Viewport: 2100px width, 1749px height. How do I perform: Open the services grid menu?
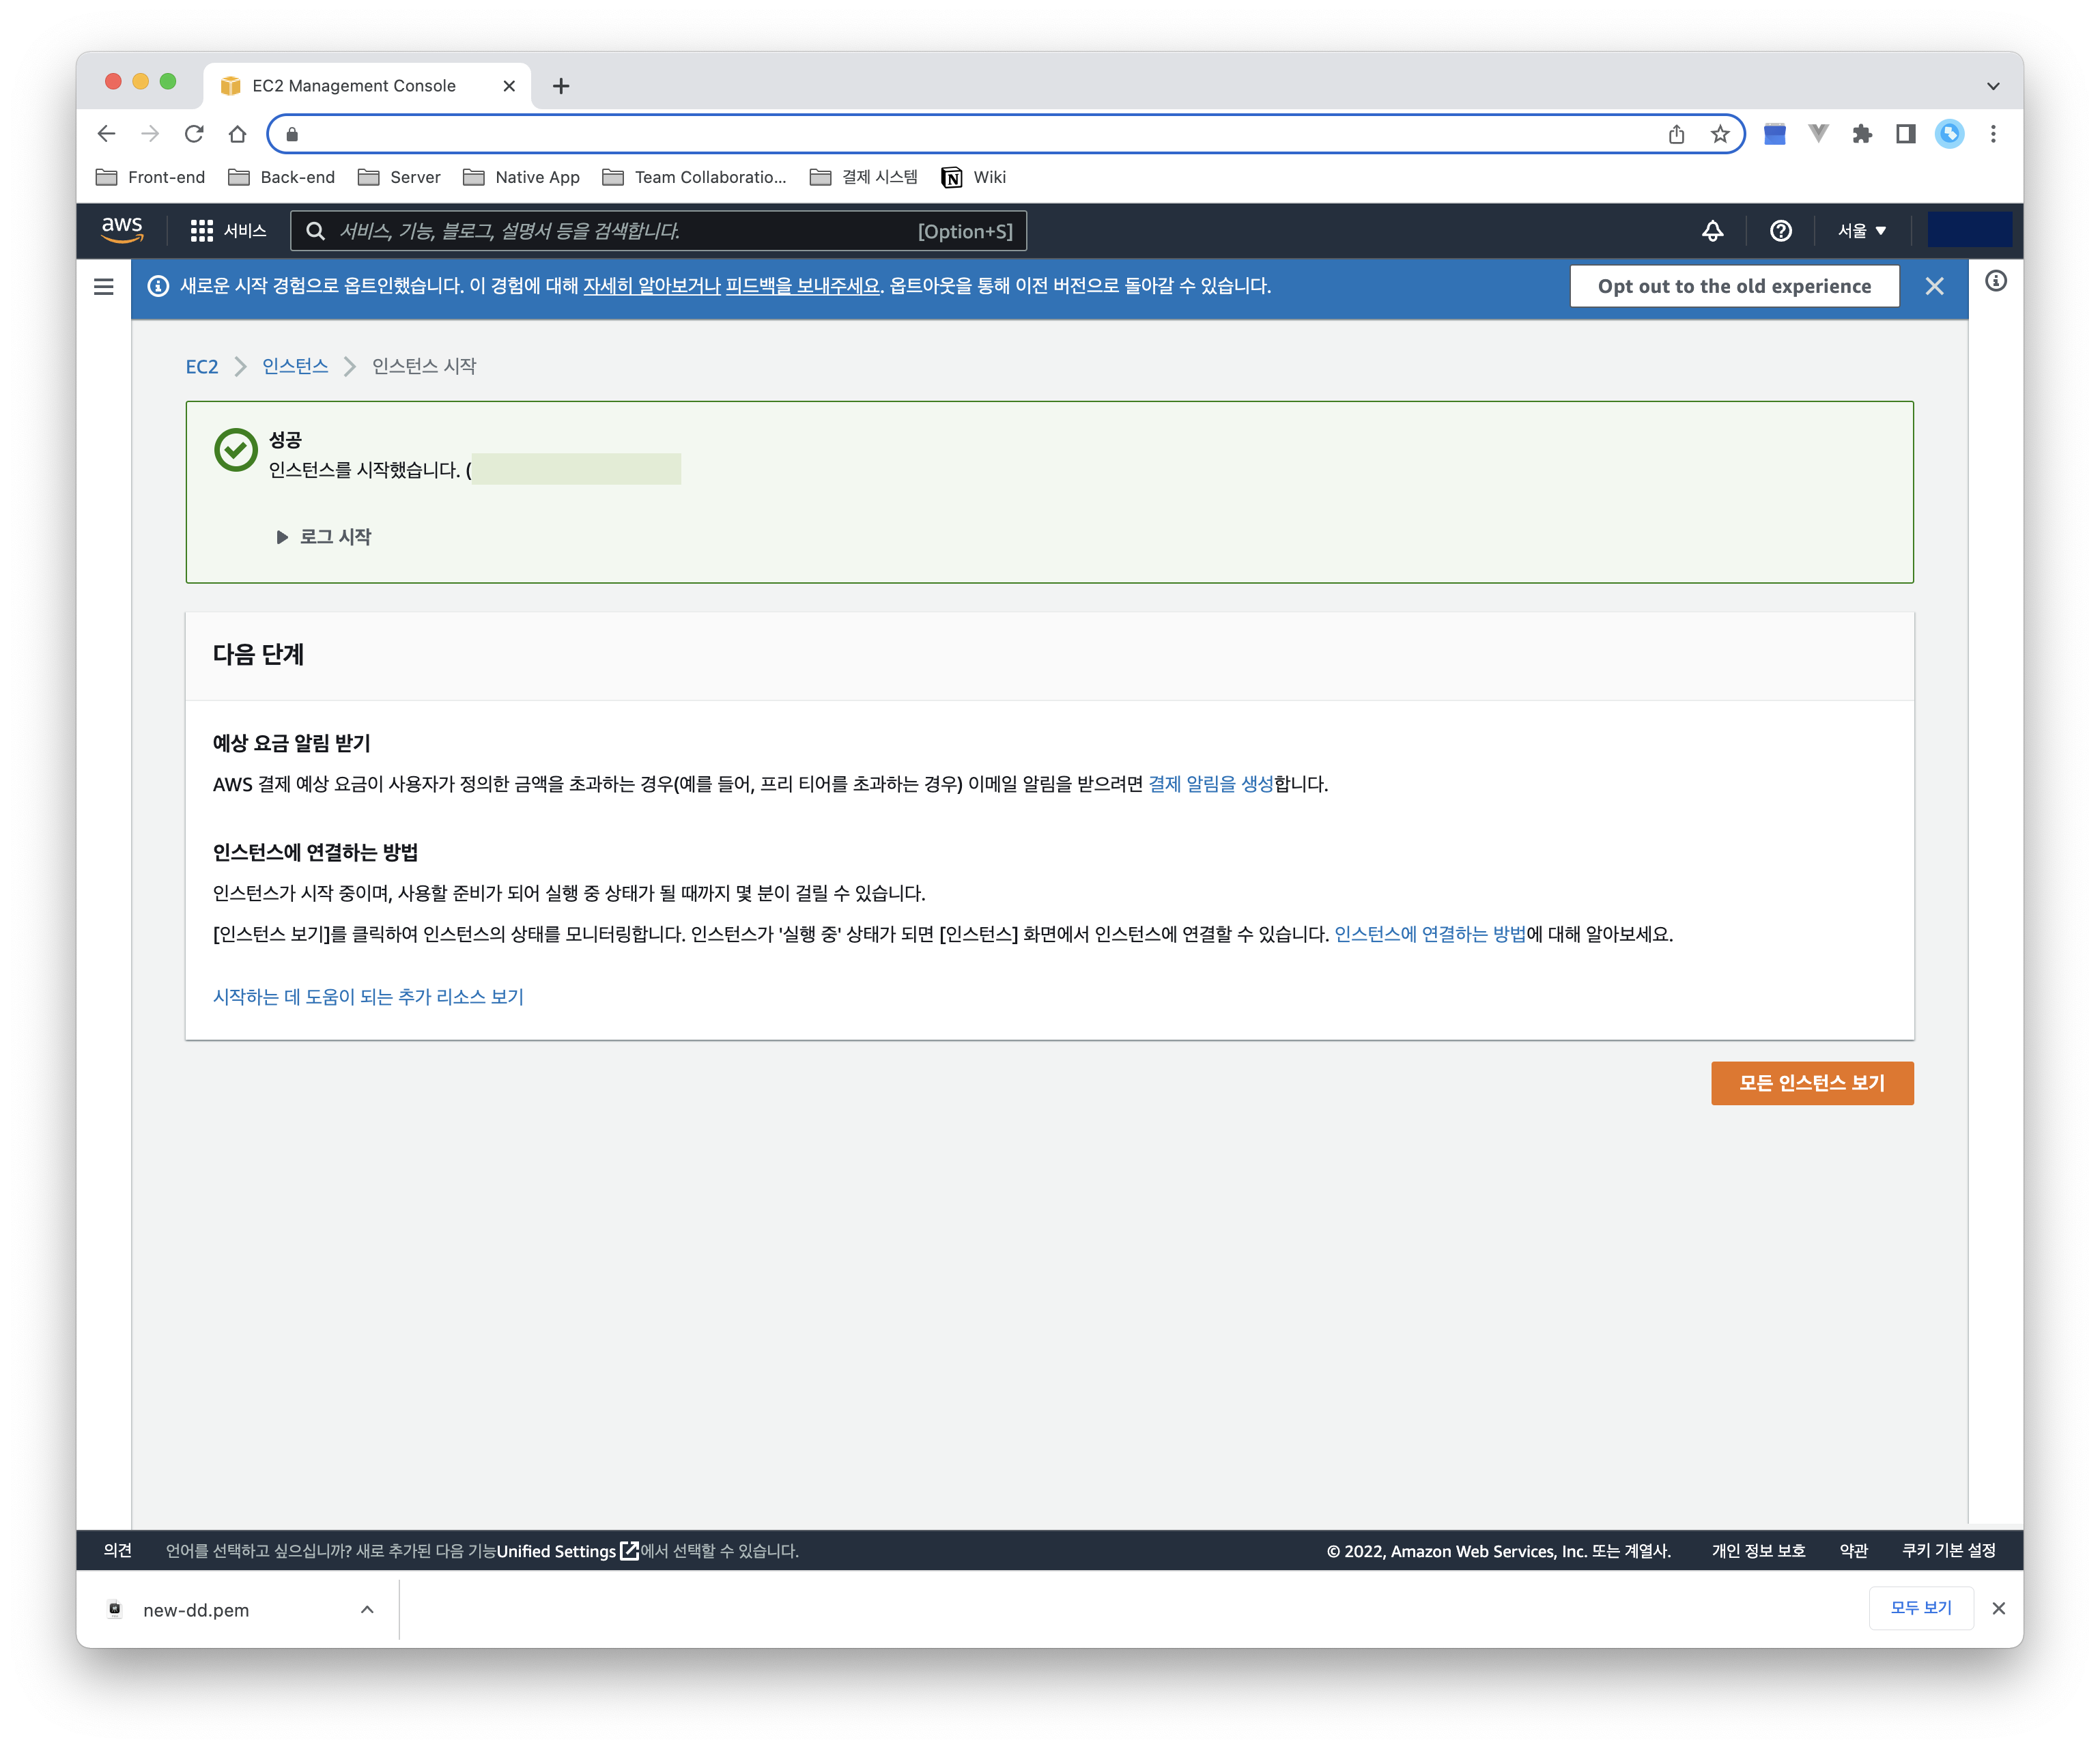(201, 231)
